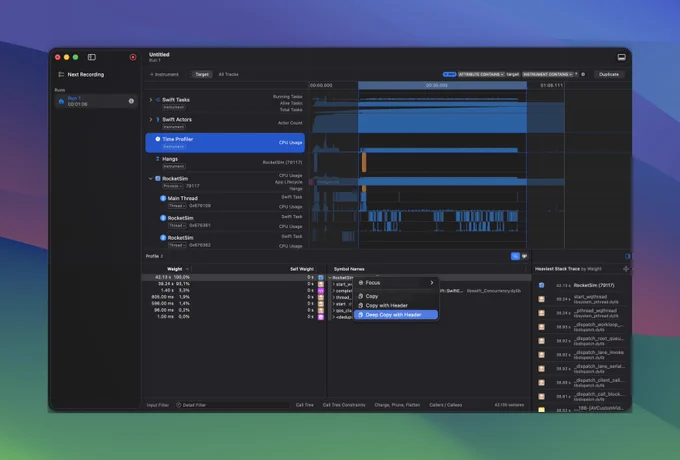Click the filter options gear icon
680x460 pixels.
coord(583,75)
